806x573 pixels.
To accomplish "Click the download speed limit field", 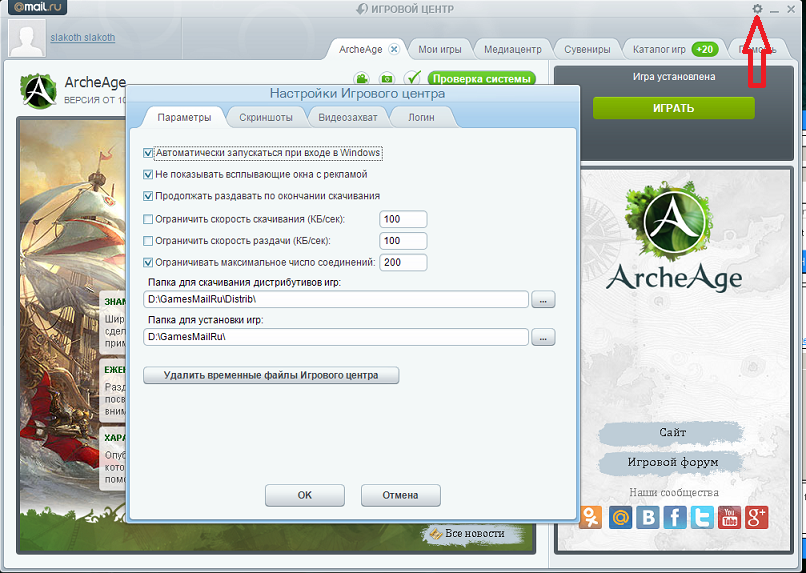I will (403, 219).
